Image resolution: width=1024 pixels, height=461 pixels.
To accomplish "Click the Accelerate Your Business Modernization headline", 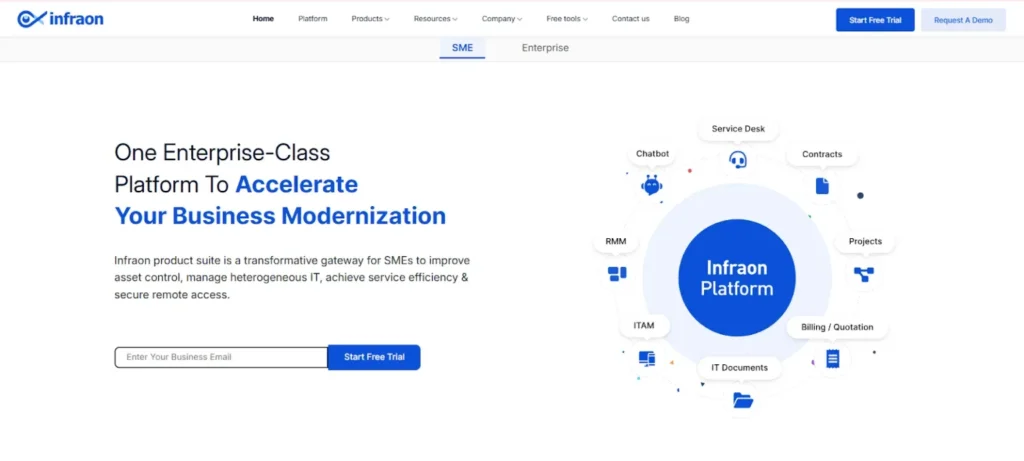I will 281,200.
